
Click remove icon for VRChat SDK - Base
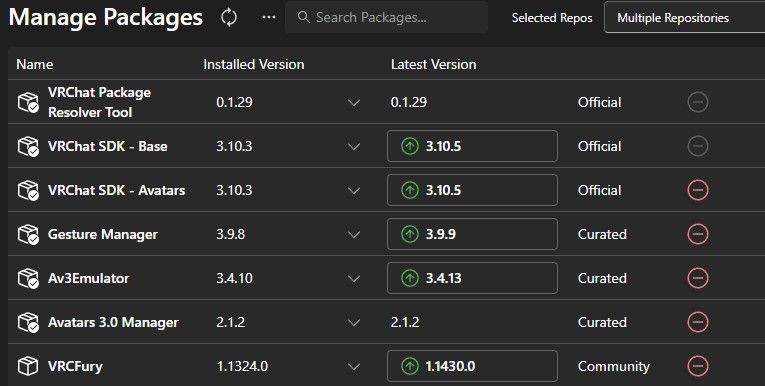coord(698,146)
